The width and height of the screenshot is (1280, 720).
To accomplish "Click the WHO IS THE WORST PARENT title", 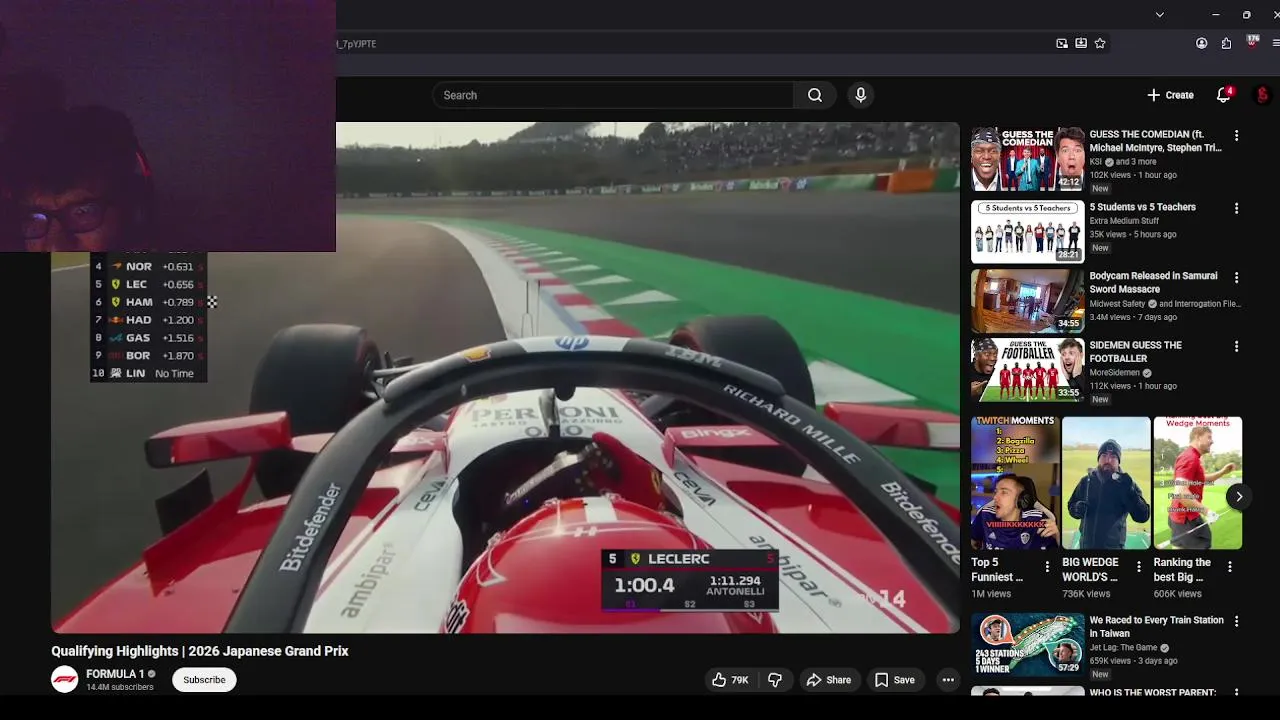I will 1152,692.
